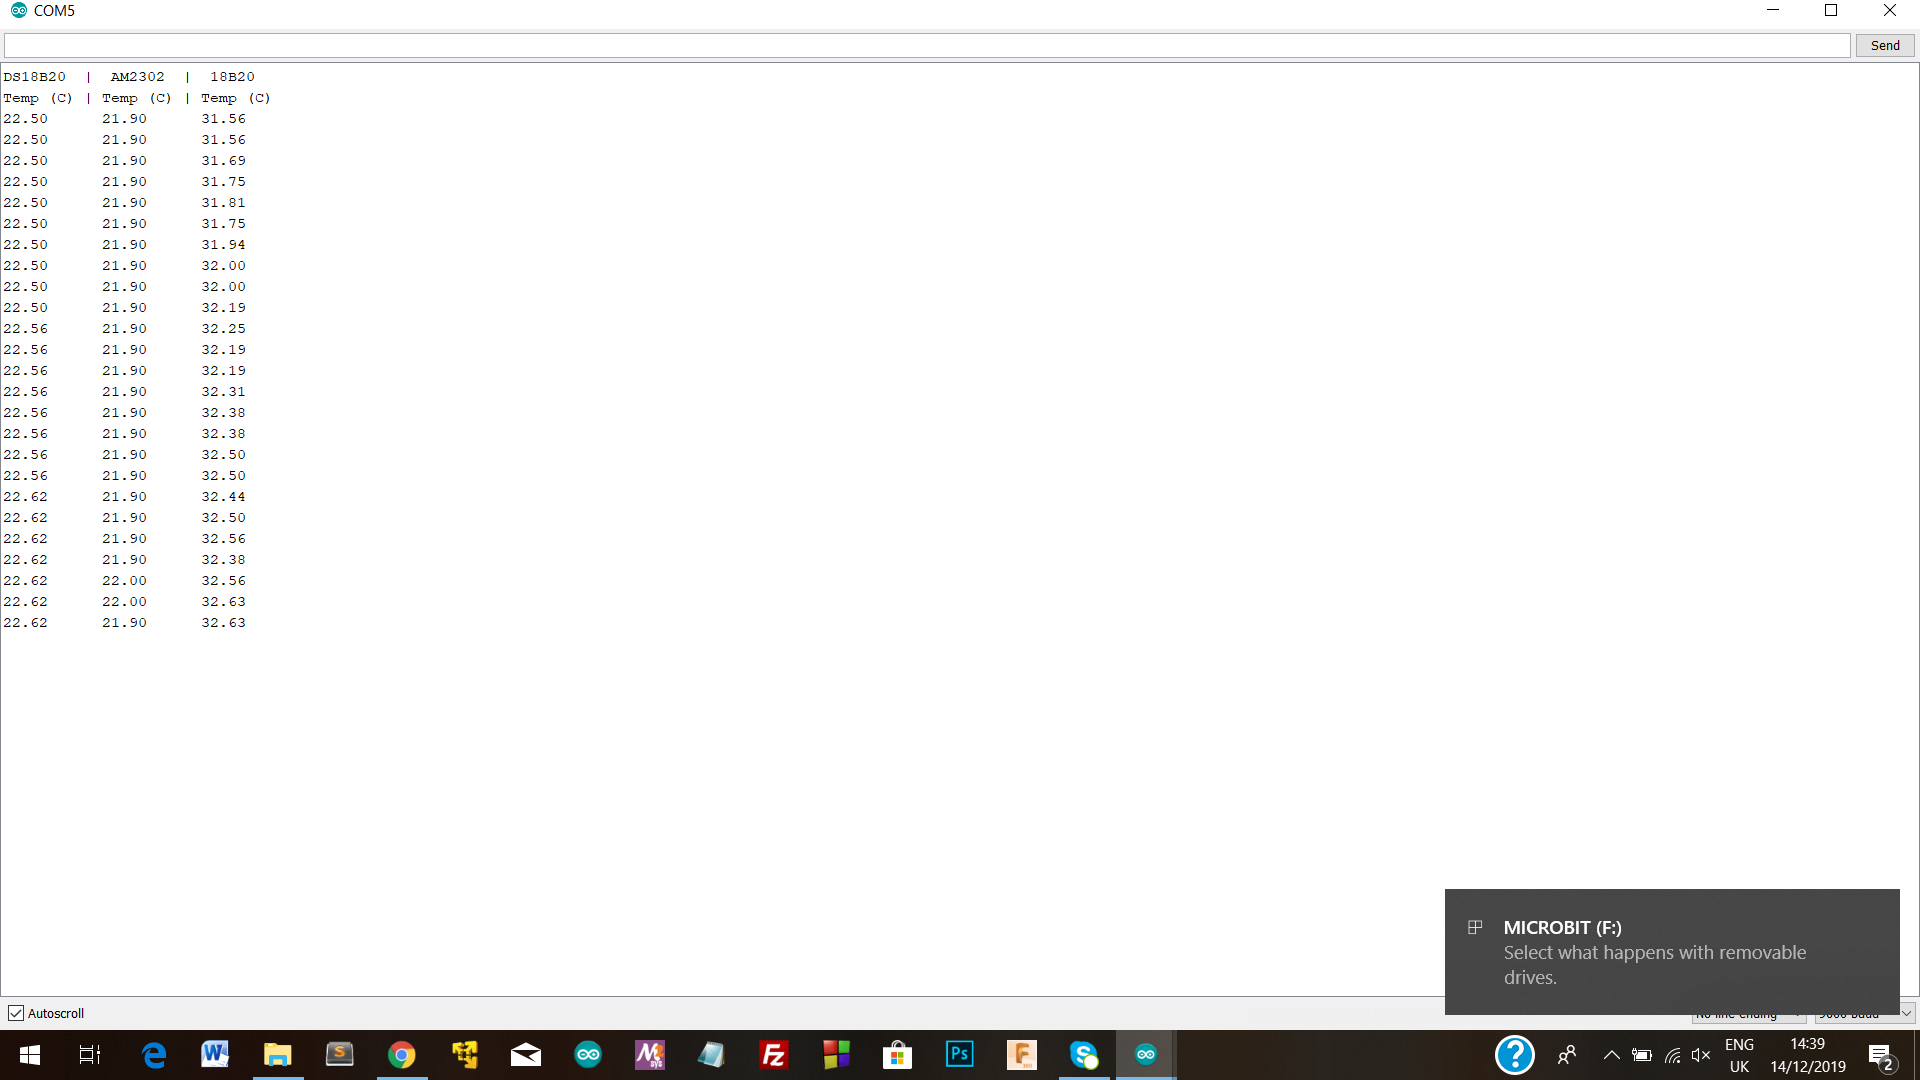The image size is (1920, 1080).
Task: Open the Wi-Fi network icon
Action: click(x=1672, y=1055)
